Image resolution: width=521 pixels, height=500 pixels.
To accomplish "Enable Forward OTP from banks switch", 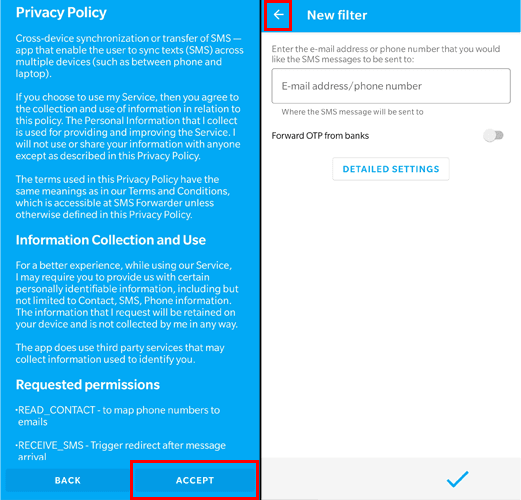I will 494,135.
